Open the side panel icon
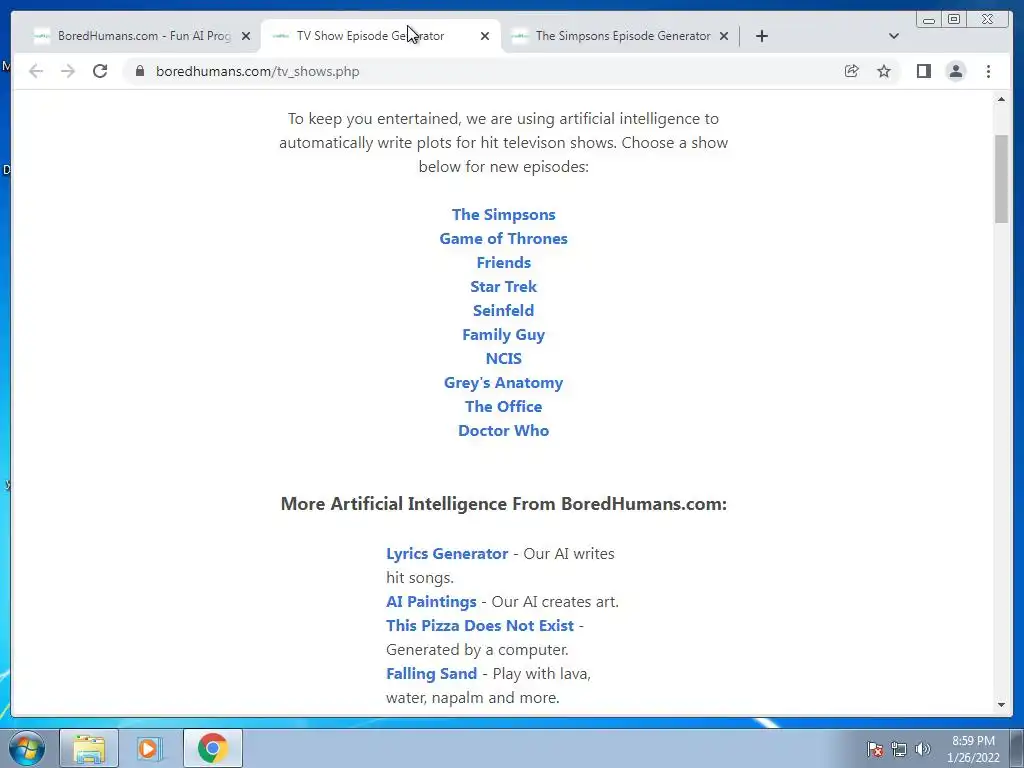Image resolution: width=1024 pixels, height=768 pixels. tap(923, 71)
